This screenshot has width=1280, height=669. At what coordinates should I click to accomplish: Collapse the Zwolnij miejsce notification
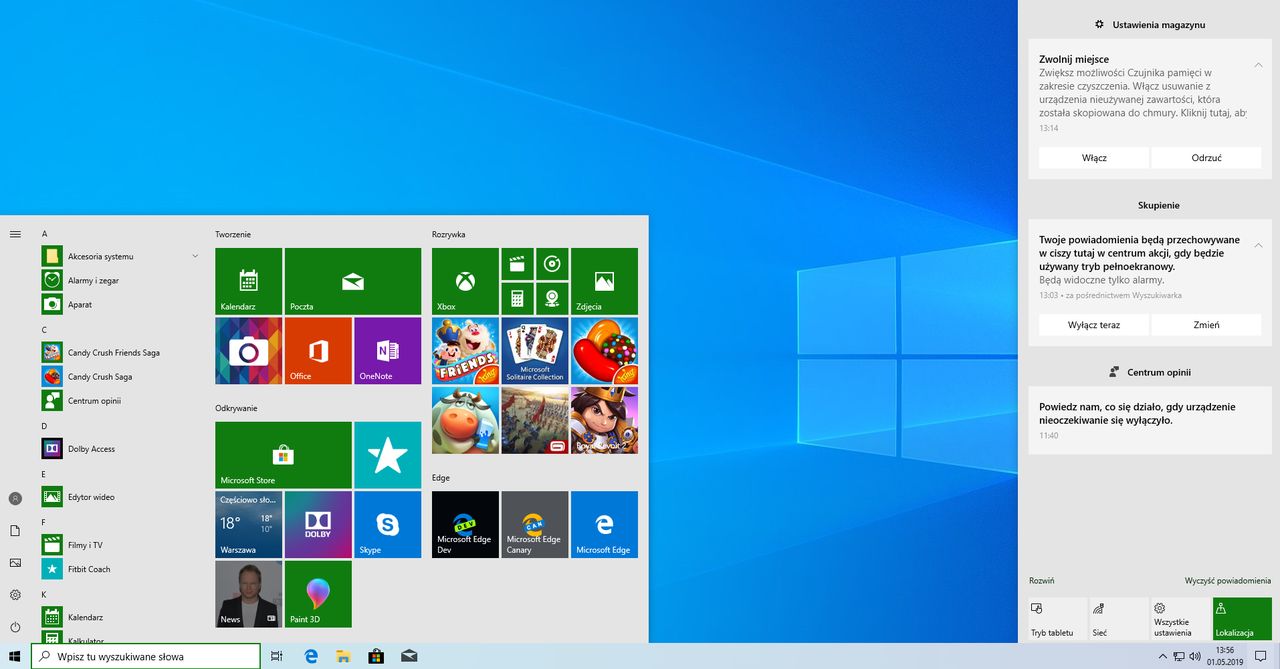[x=1258, y=65]
